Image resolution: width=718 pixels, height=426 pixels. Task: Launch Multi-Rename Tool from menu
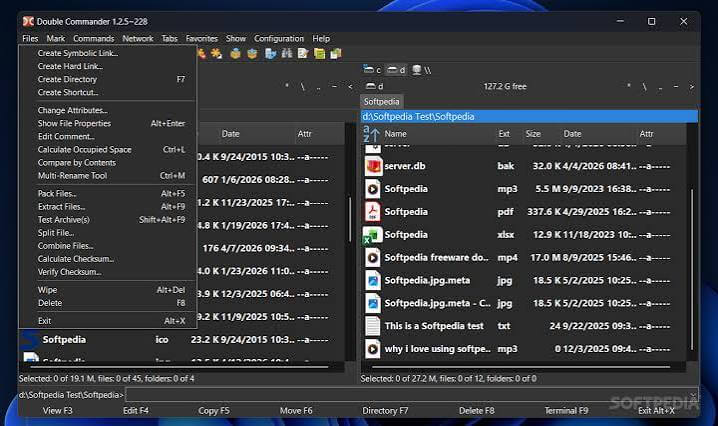pos(108,175)
